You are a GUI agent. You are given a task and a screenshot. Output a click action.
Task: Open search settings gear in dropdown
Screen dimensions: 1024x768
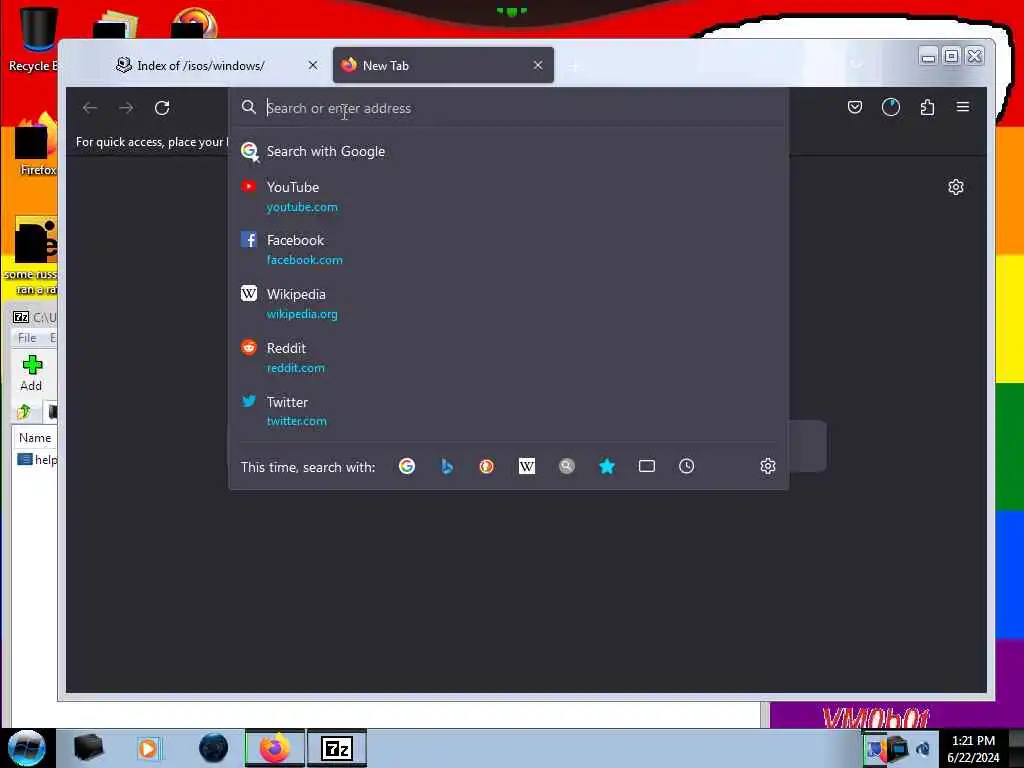coord(767,466)
